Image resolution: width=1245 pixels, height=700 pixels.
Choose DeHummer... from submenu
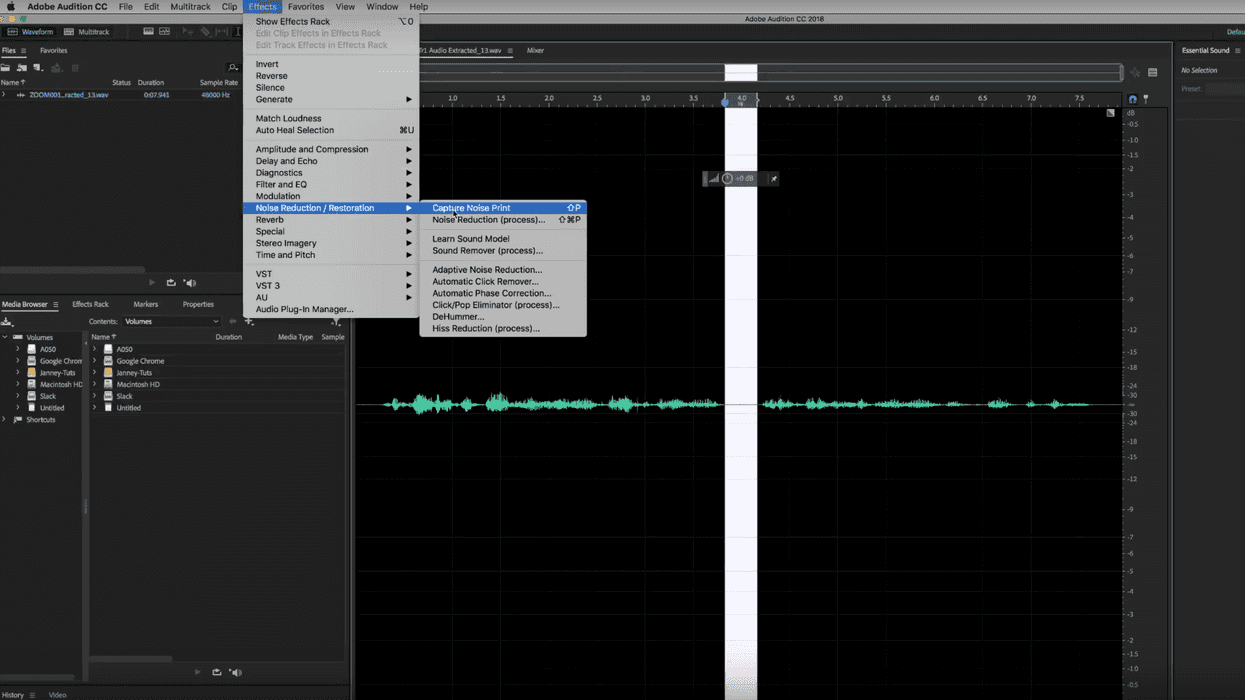coord(503,317)
